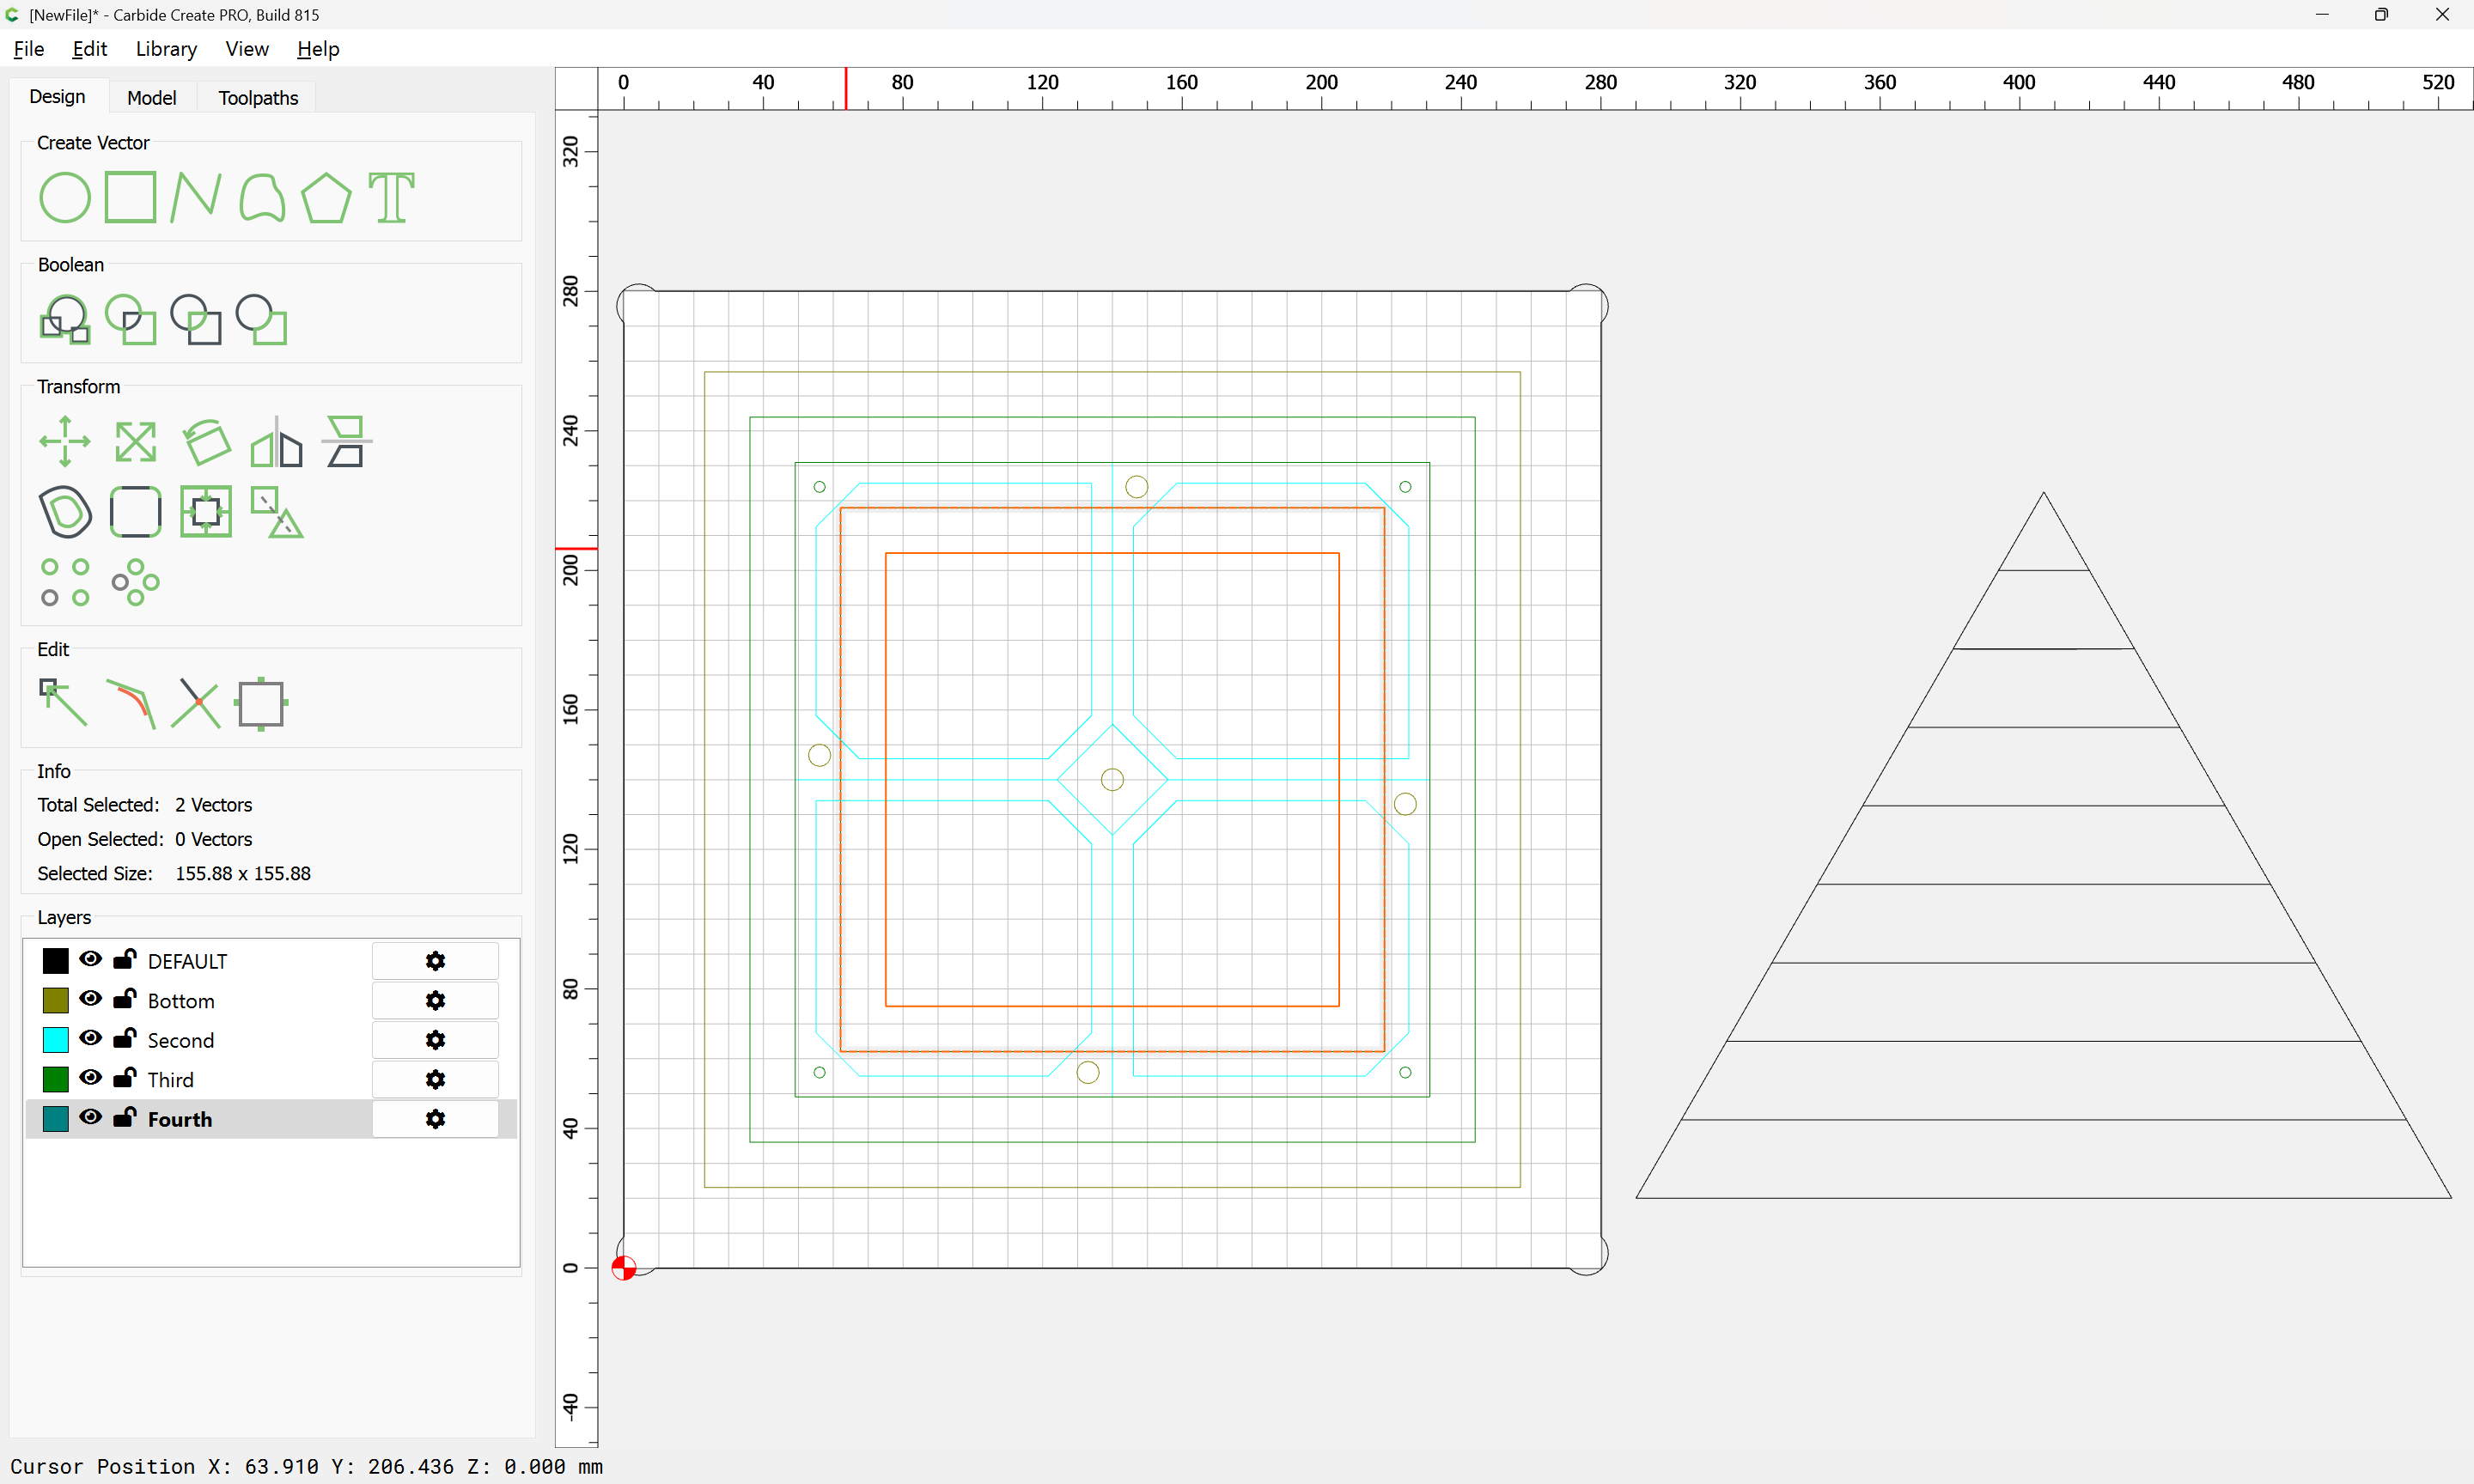Open the Circular Array tool
Viewport: 2474px width, 1484px height.
coord(135,582)
